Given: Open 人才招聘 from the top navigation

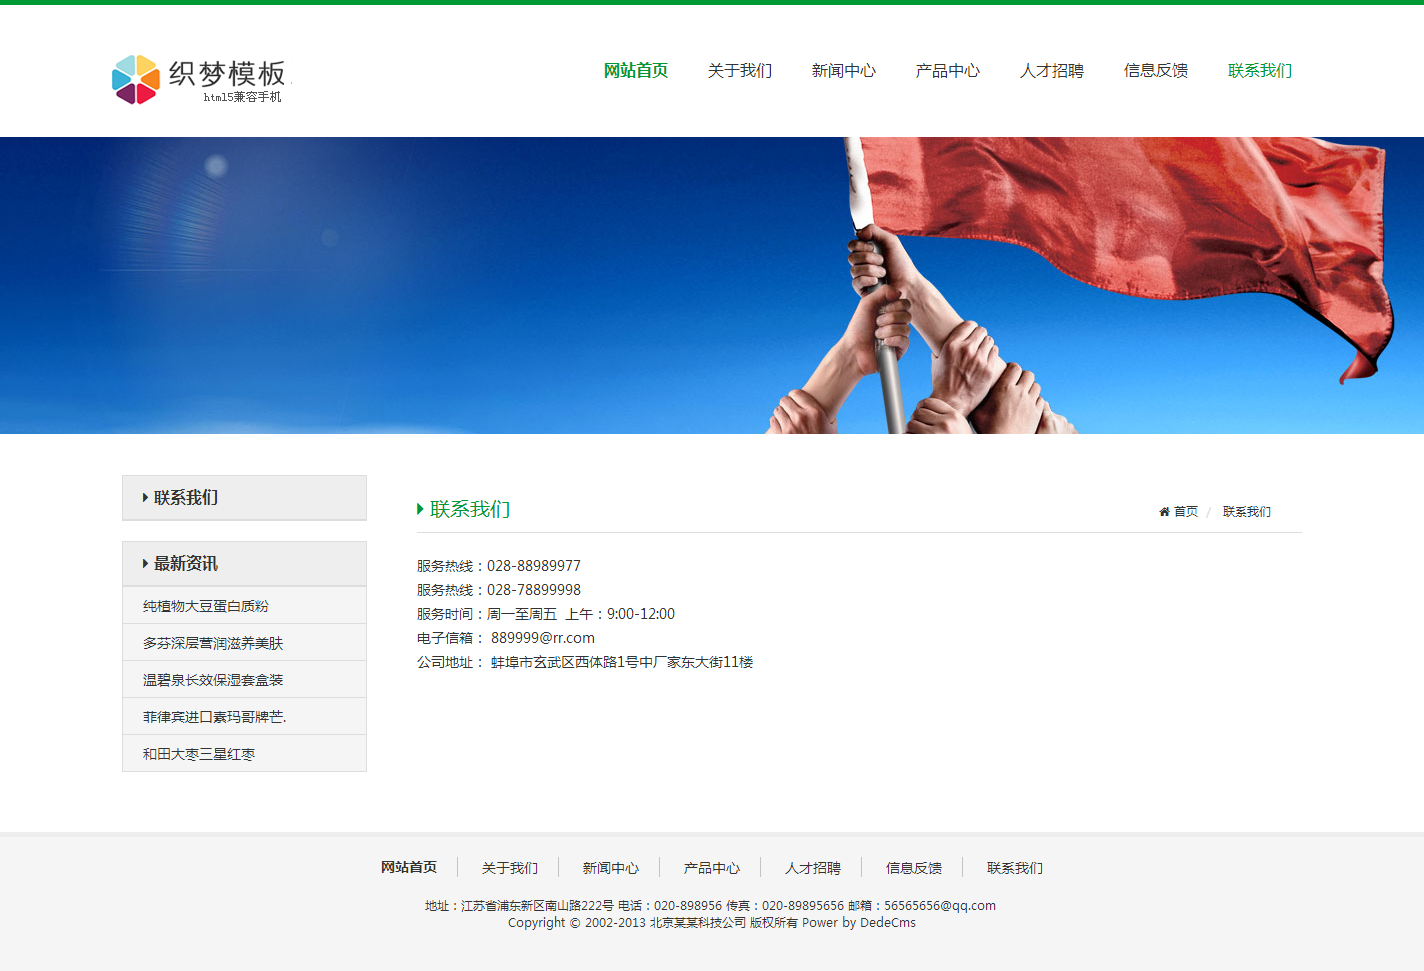Looking at the screenshot, I should coord(1051,71).
